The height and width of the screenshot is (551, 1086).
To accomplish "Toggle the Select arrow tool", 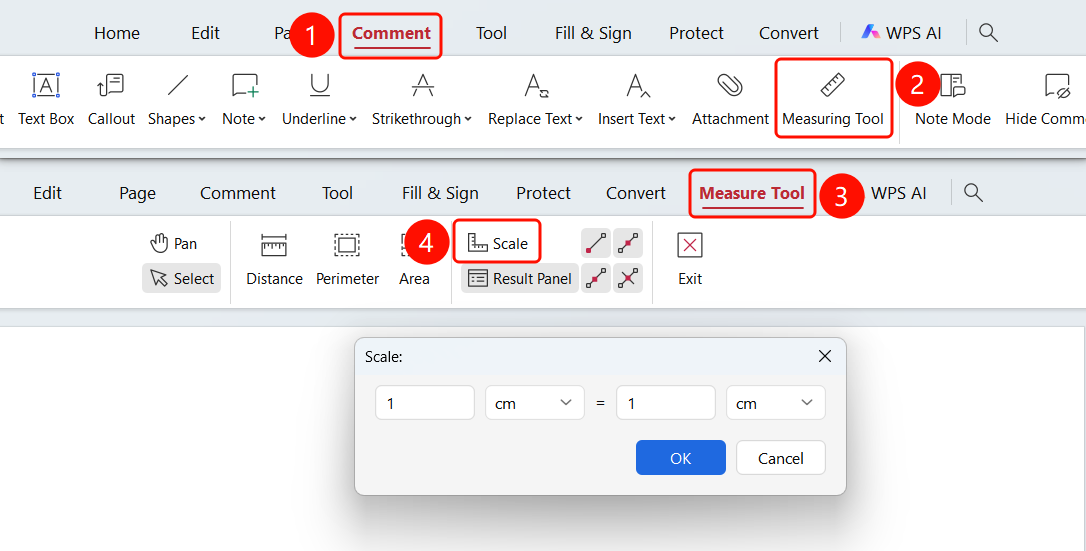I will click(x=182, y=278).
